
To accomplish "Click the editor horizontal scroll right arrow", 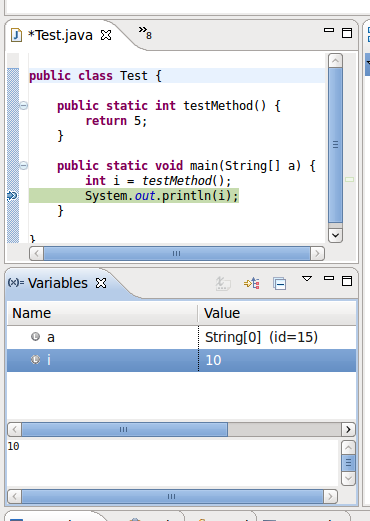I will pyautogui.click(x=317, y=254).
